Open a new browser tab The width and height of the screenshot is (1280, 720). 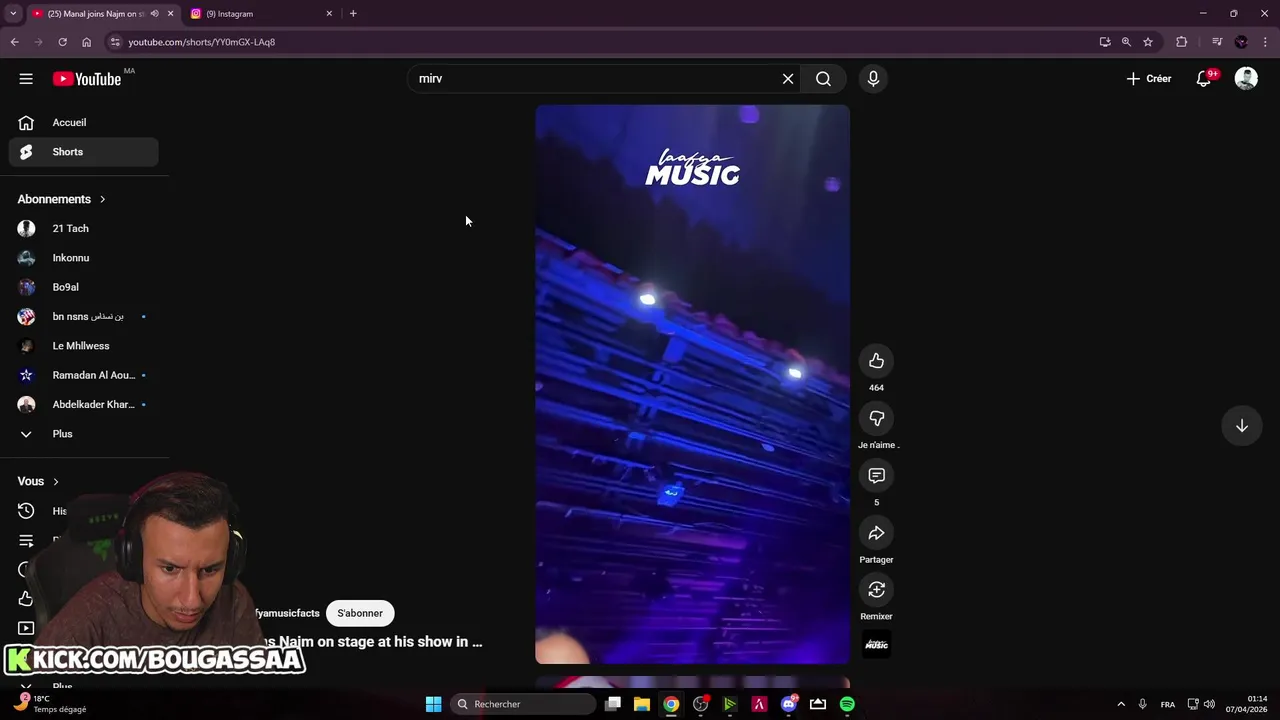[353, 14]
